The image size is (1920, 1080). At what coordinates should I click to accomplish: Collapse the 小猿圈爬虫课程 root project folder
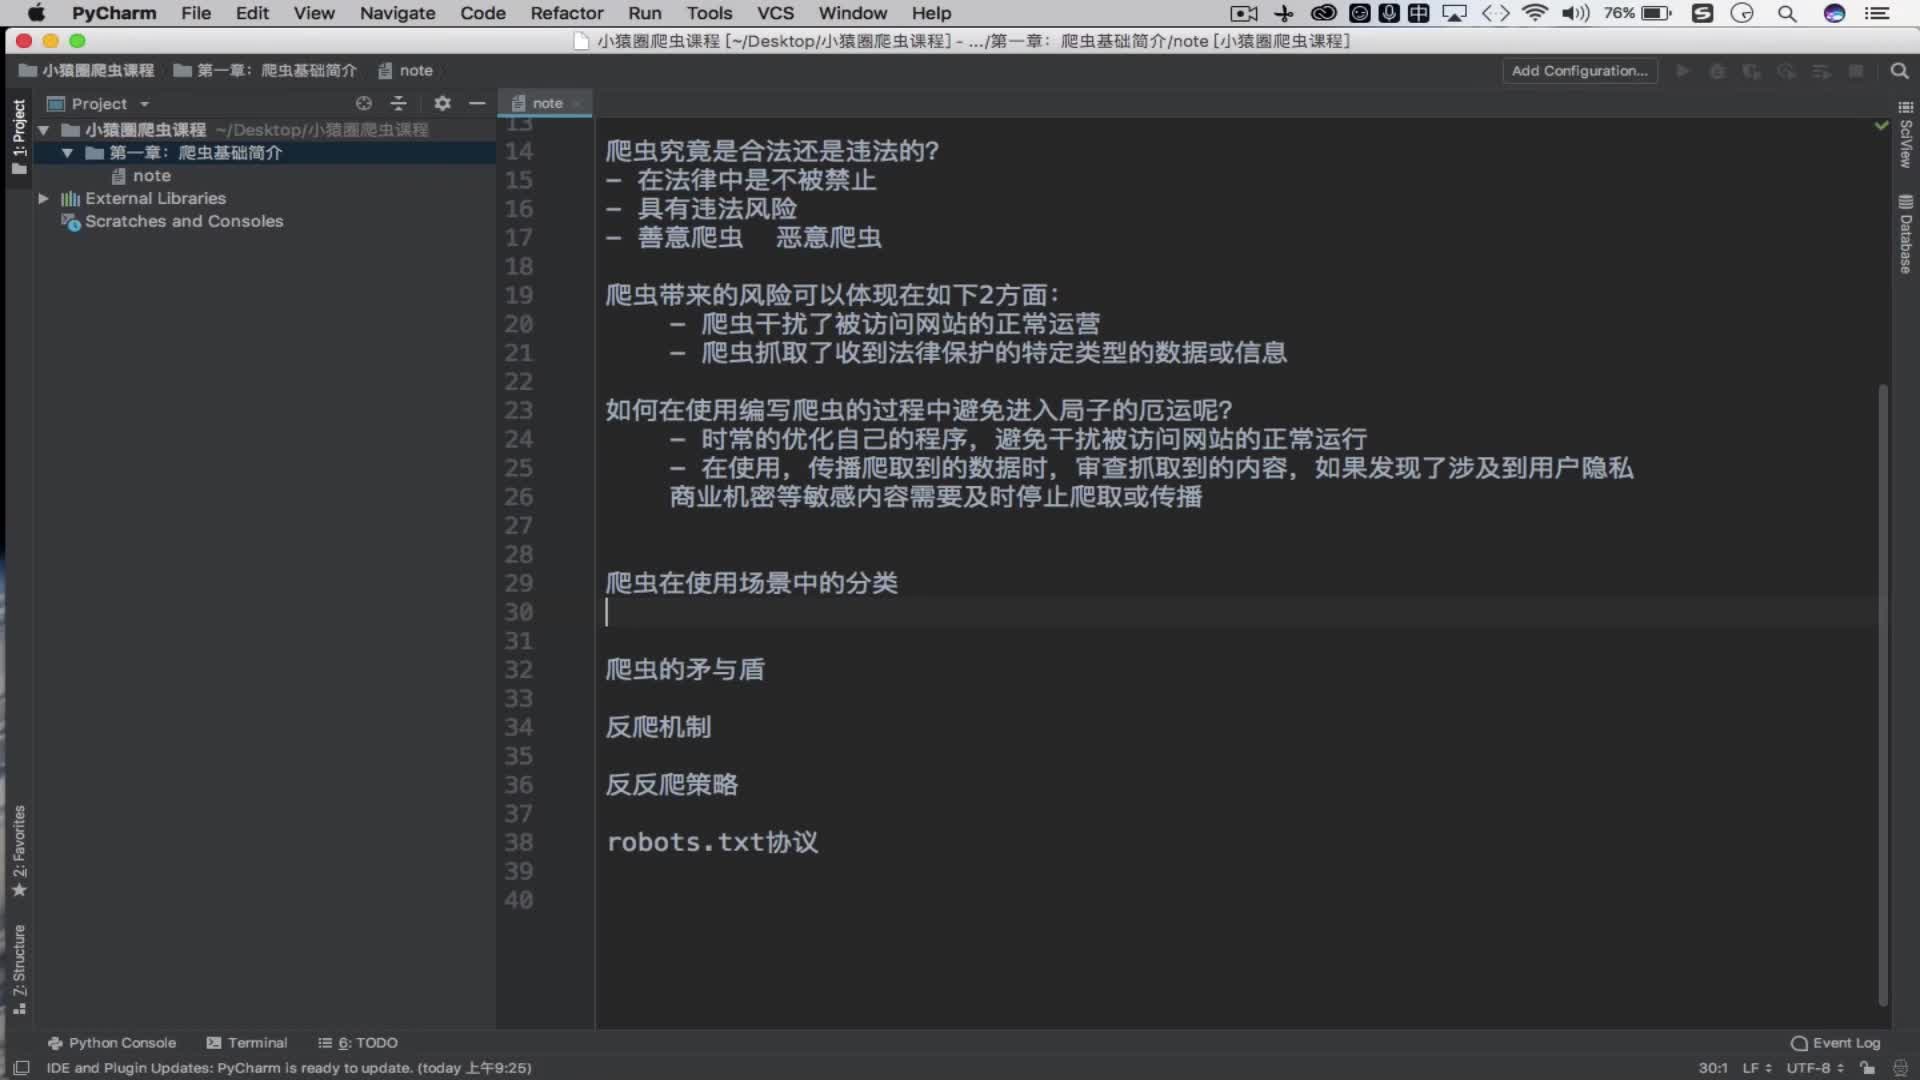[43, 130]
